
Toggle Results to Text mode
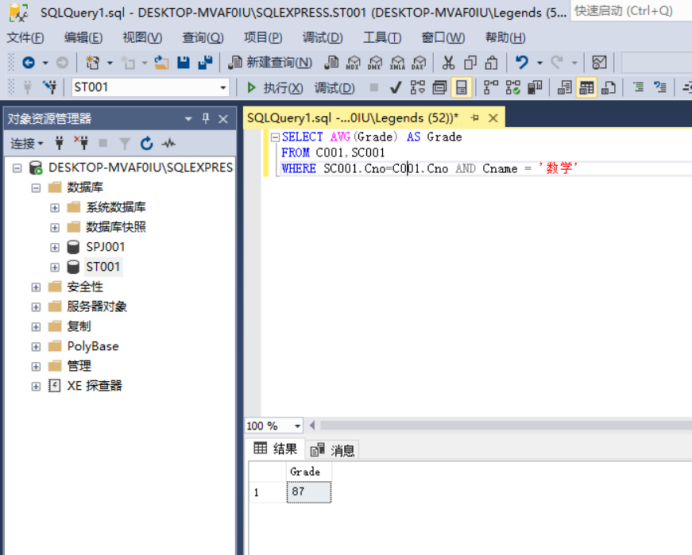click(x=565, y=88)
